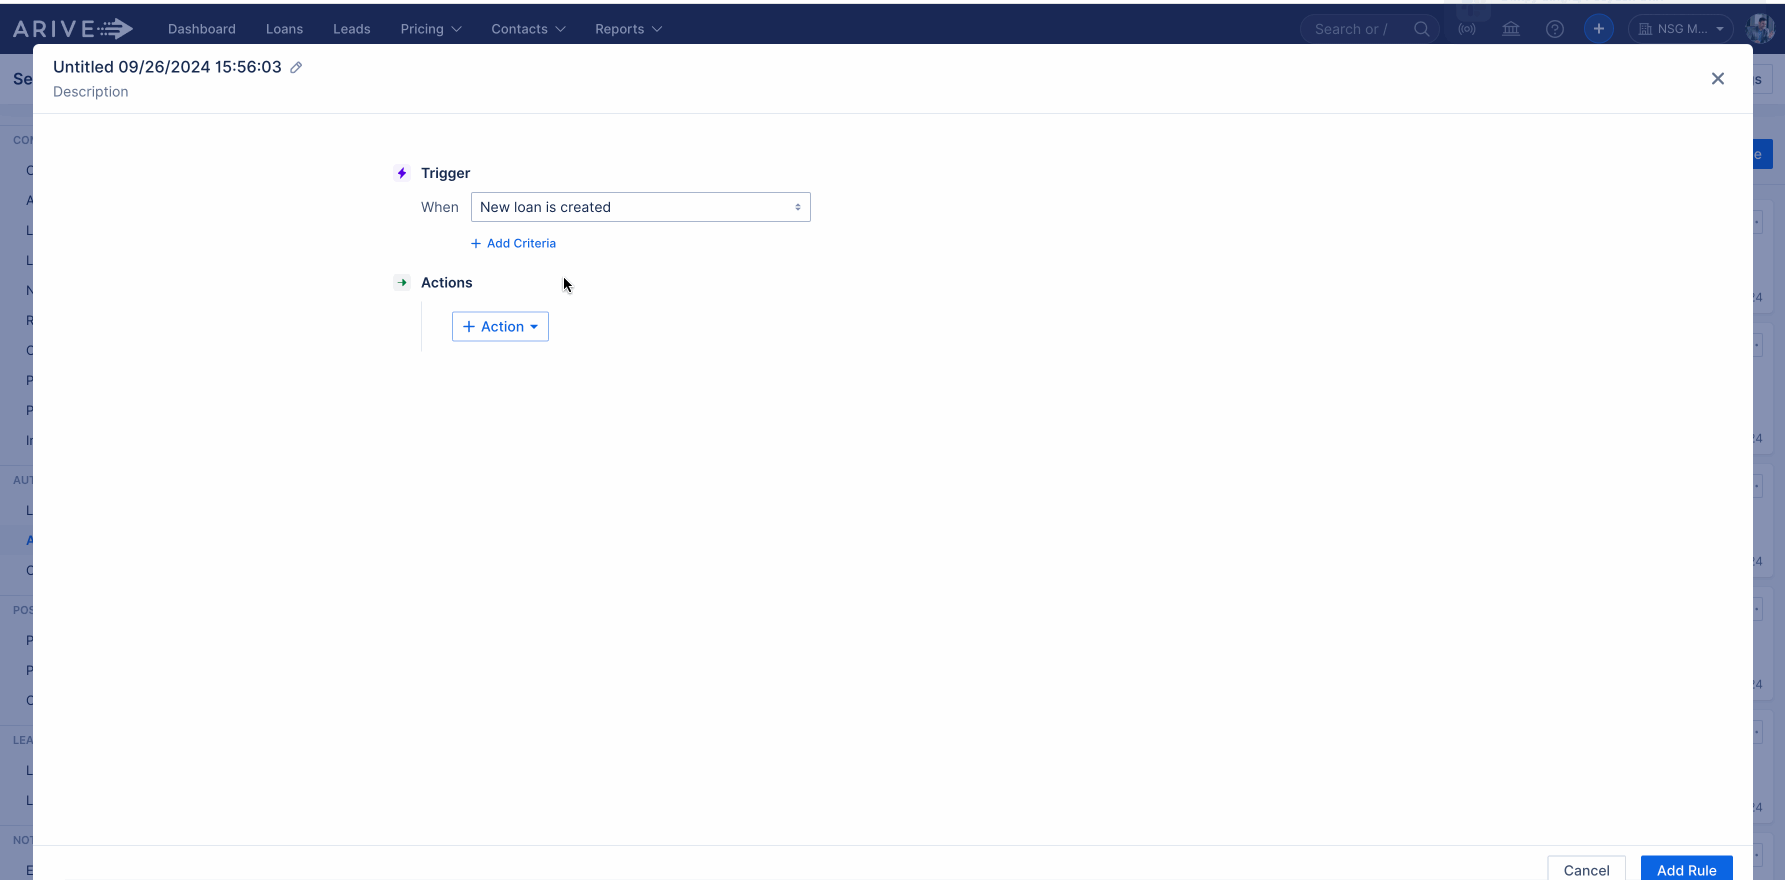Click the Cancel button
This screenshot has height=880, width=1785.
click(x=1586, y=869)
